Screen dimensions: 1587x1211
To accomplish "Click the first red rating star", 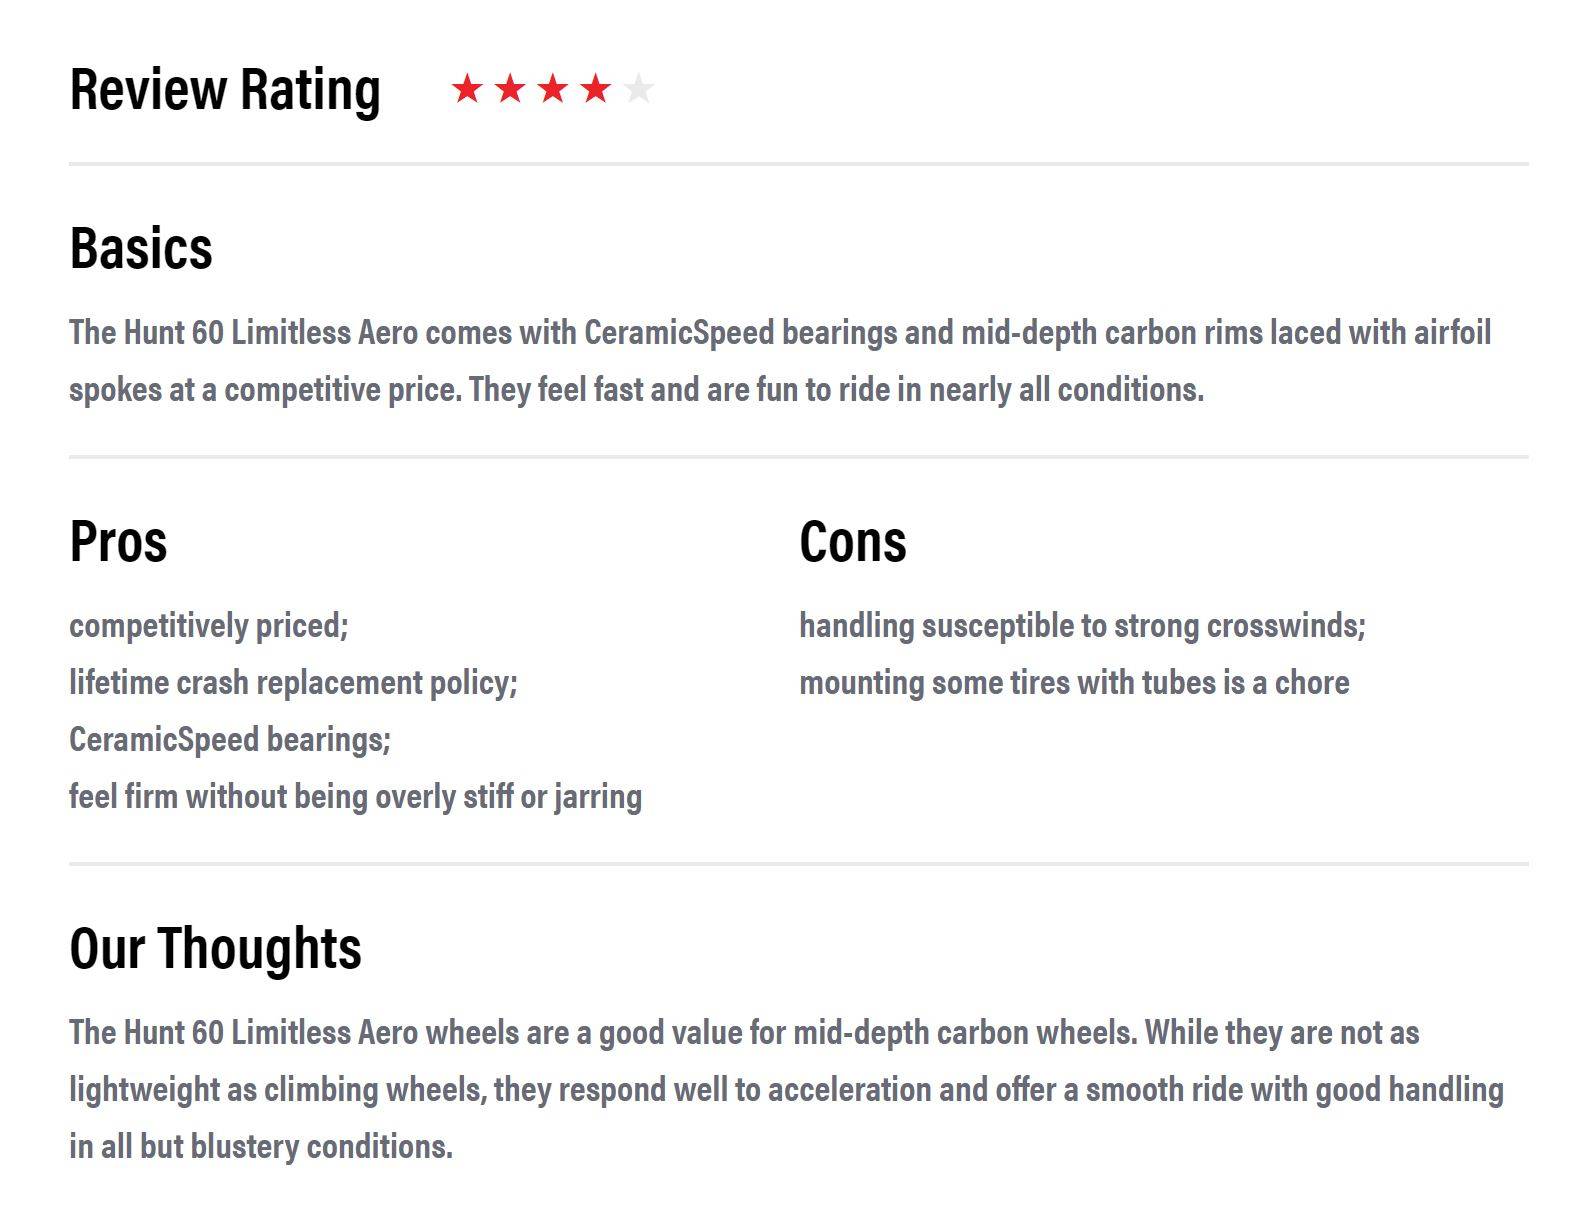I will 467,89.
